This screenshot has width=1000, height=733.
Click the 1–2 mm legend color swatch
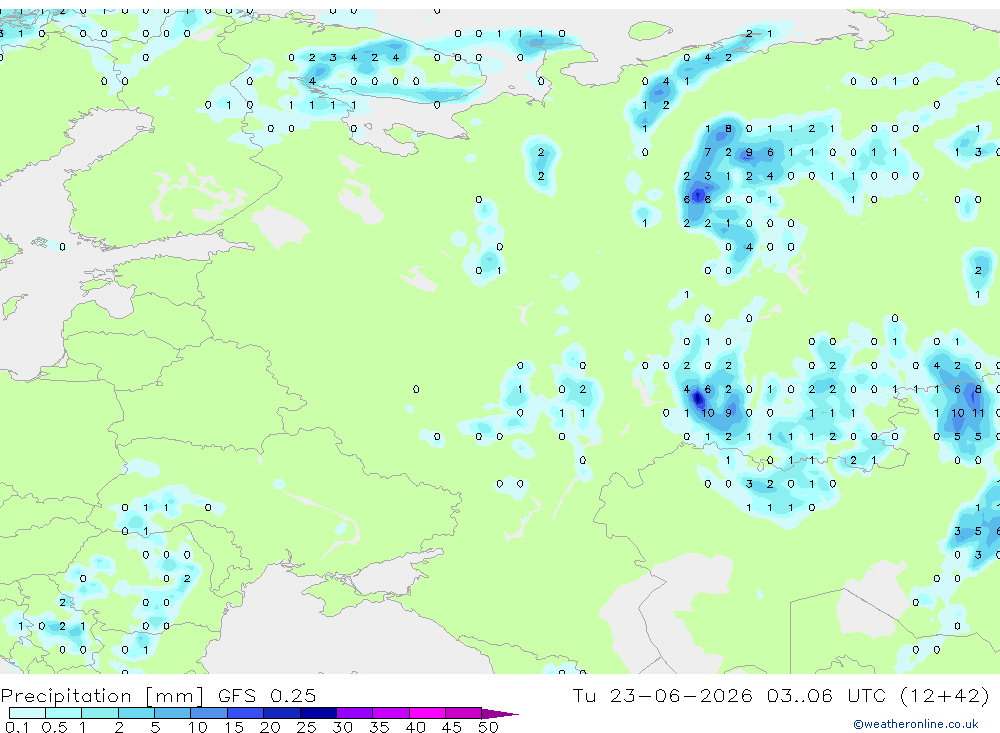[x=99, y=713]
